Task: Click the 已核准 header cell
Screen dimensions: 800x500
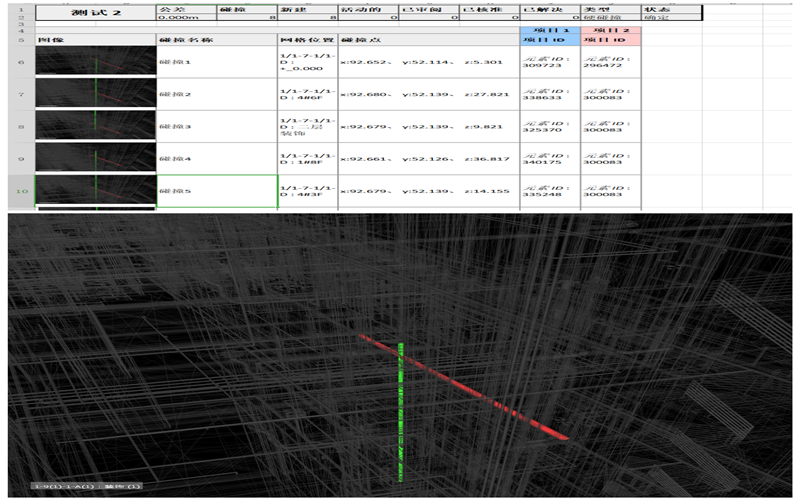Action: tap(490, 9)
